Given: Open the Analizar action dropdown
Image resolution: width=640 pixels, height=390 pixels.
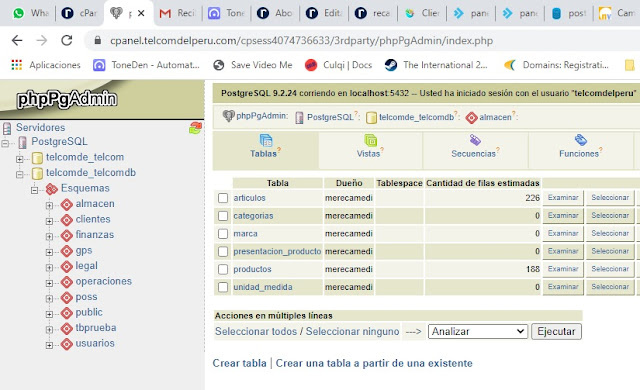Looking at the screenshot, I should (x=478, y=331).
